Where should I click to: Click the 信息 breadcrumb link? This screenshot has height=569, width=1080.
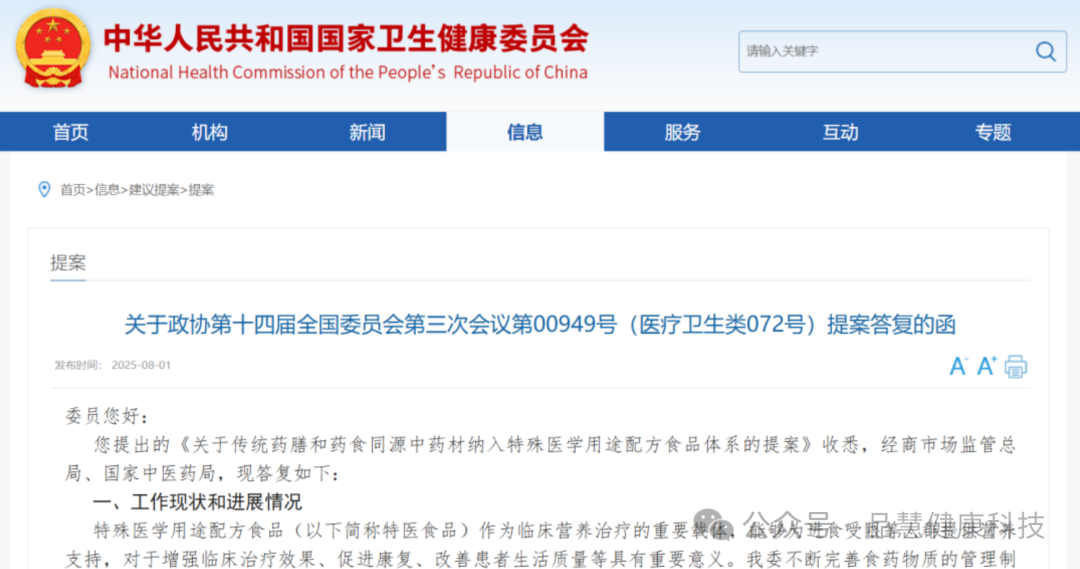107,190
